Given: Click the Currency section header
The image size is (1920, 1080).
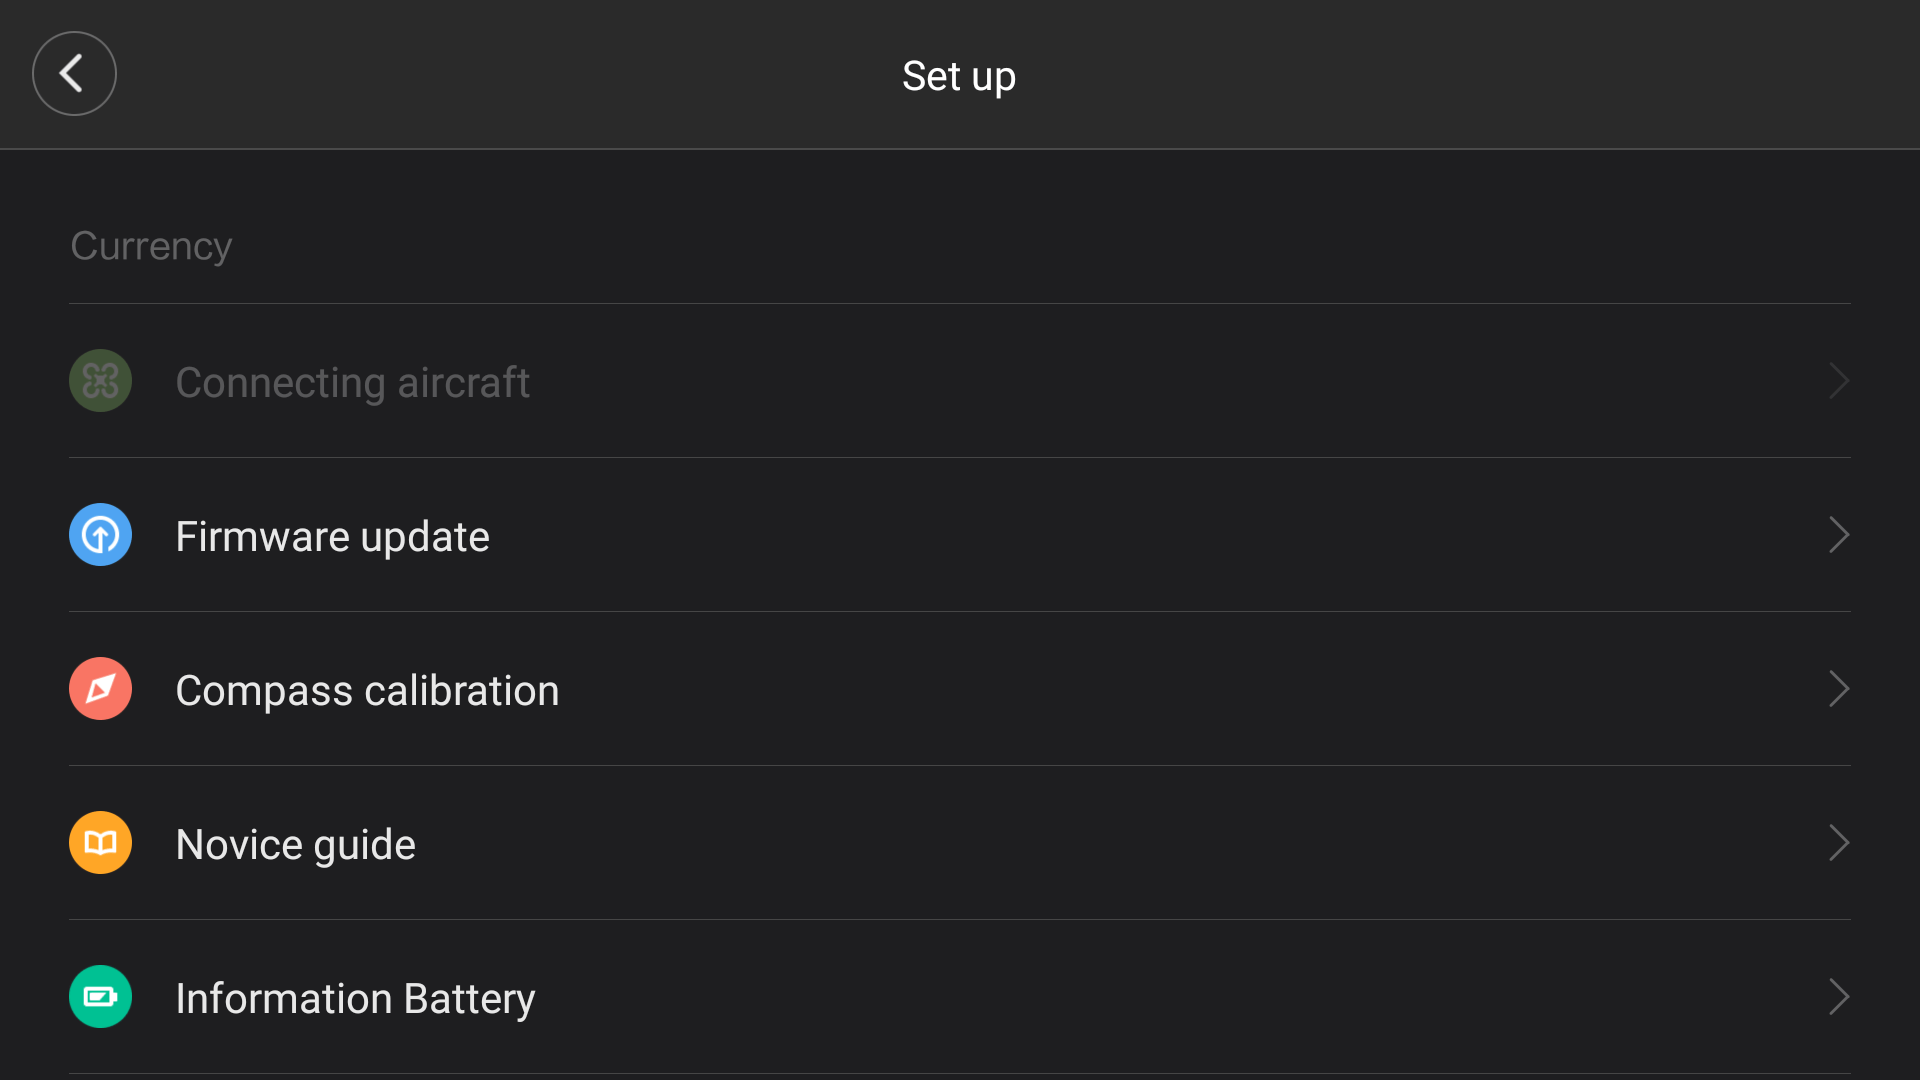Looking at the screenshot, I should click(151, 246).
